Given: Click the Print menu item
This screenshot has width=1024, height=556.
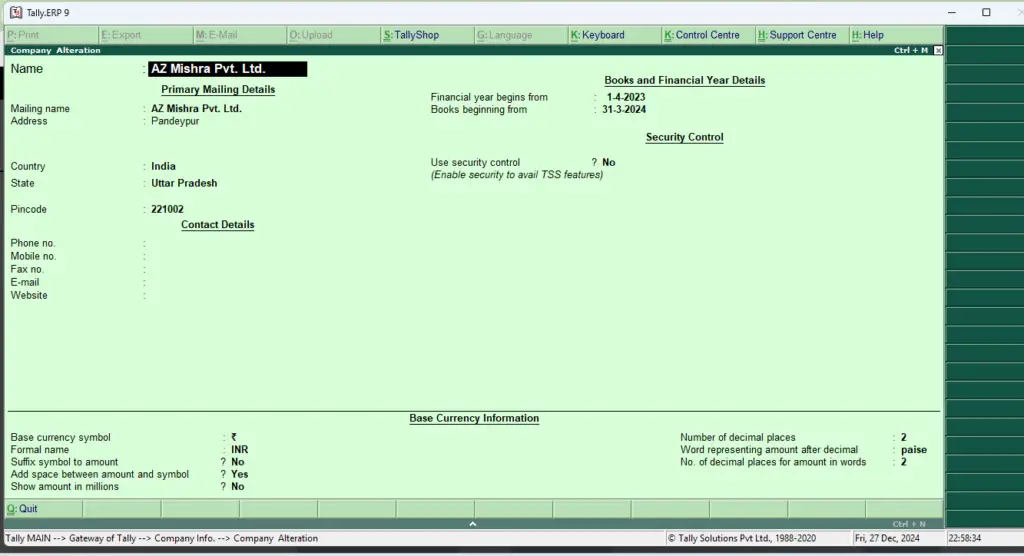Looking at the screenshot, I should point(24,35).
